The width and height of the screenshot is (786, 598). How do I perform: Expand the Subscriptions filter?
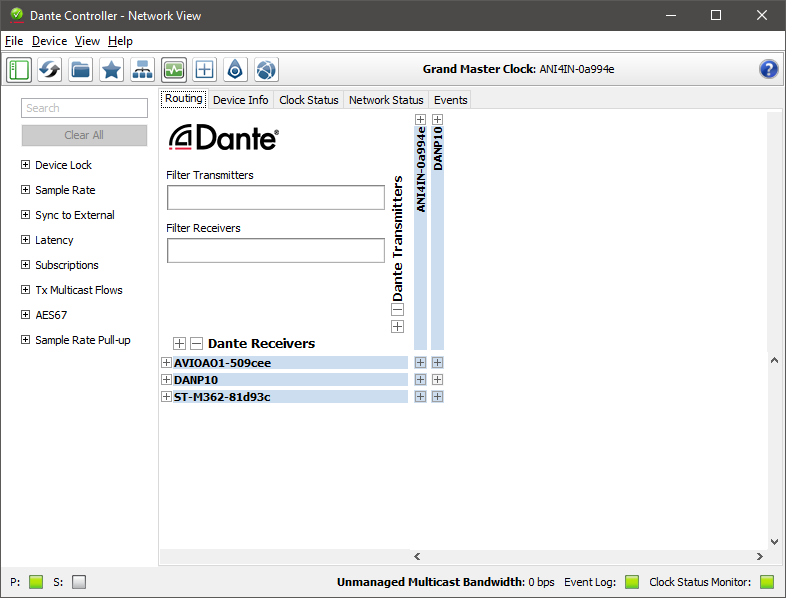click(25, 265)
